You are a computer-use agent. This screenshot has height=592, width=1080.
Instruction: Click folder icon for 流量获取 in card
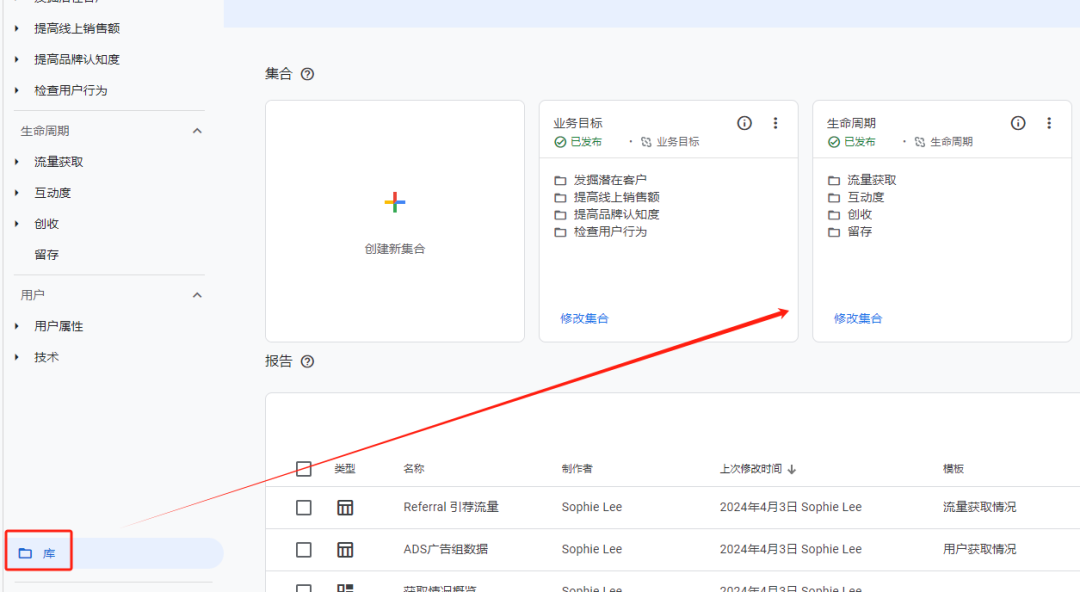pyautogui.click(x=833, y=181)
